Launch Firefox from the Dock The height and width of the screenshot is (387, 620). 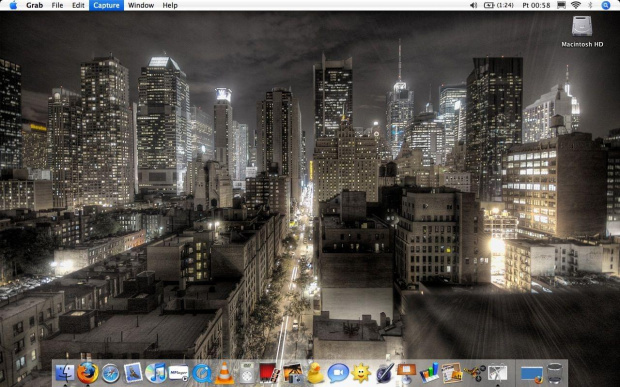(x=87, y=373)
